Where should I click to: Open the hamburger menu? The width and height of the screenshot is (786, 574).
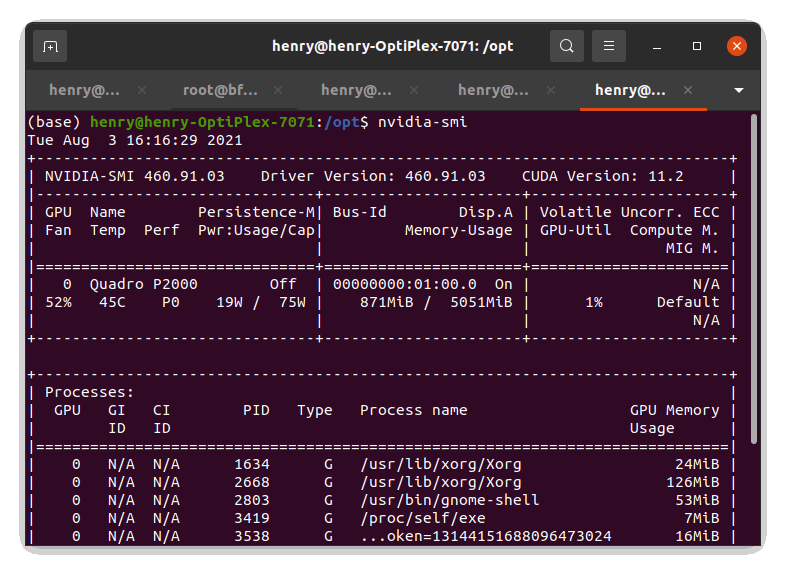click(609, 46)
